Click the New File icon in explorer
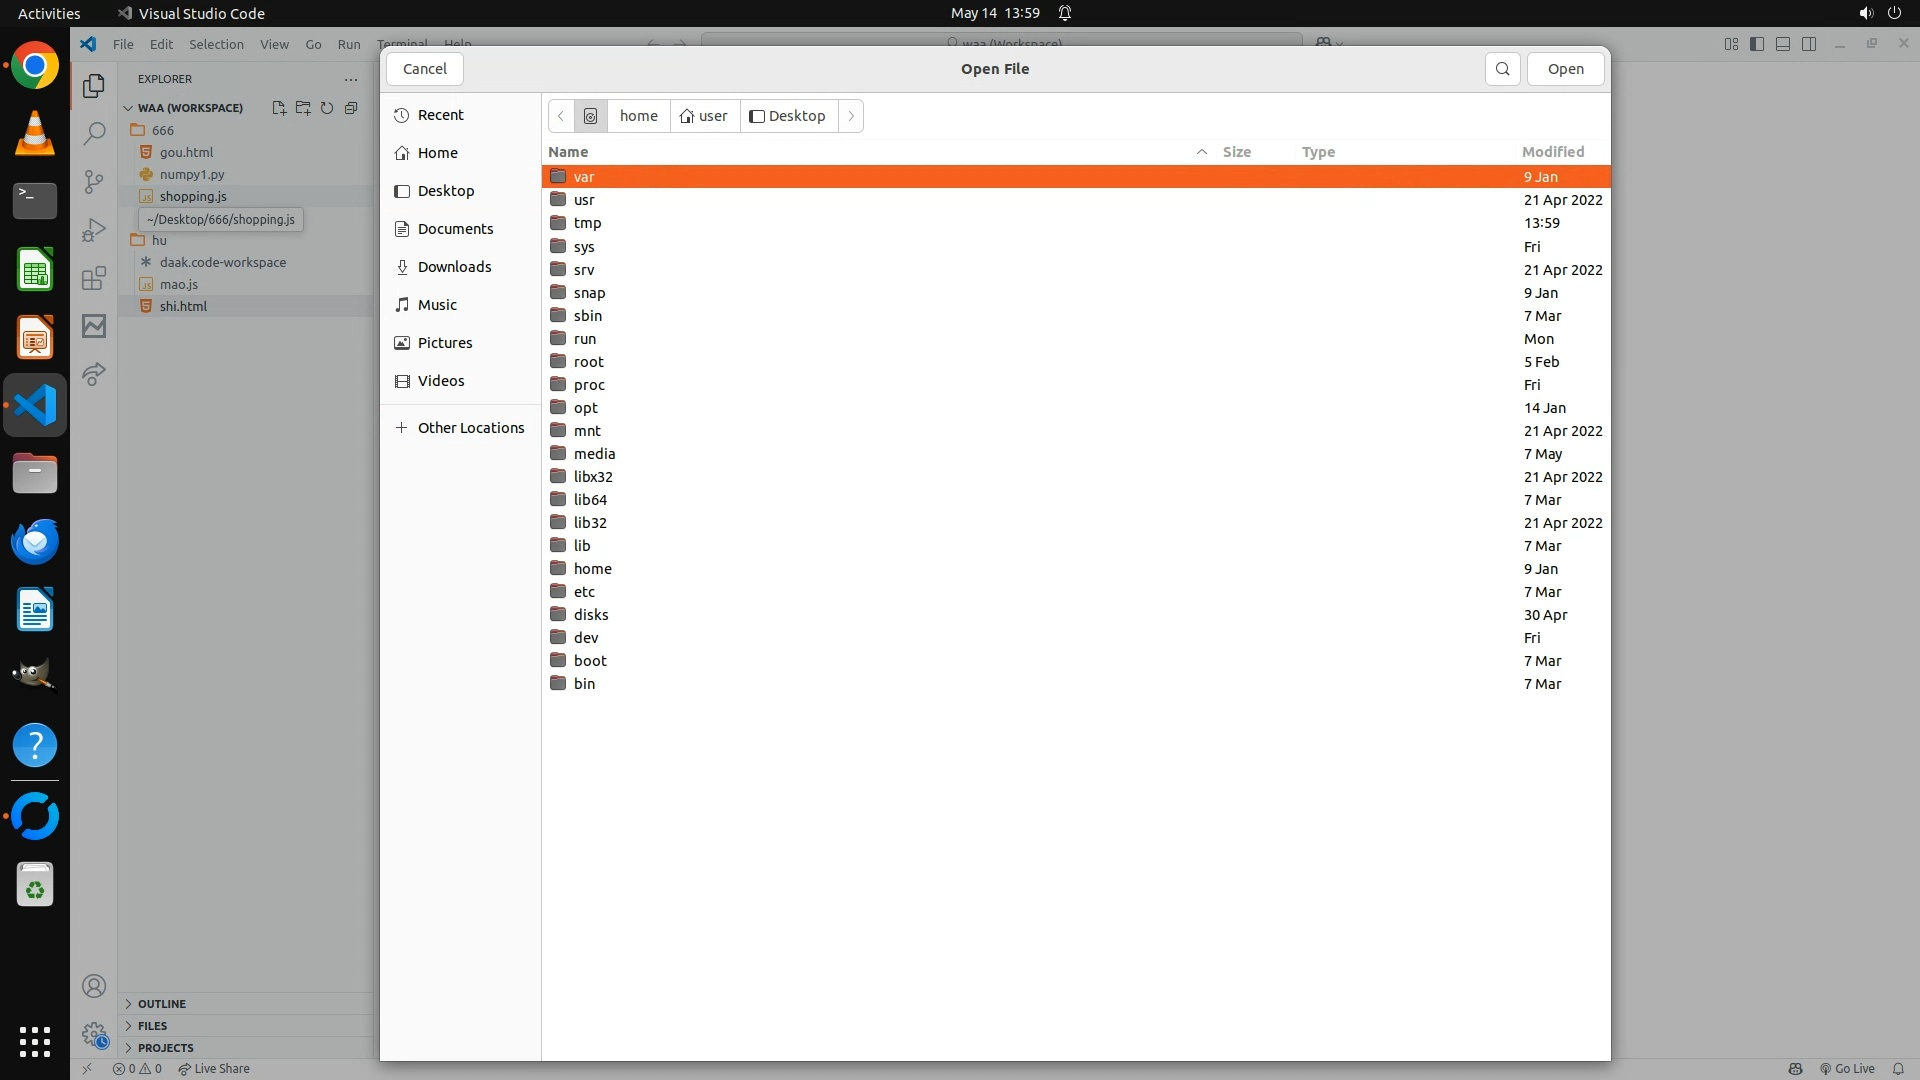This screenshot has width=1920, height=1080. pyautogui.click(x=279, y=108)
